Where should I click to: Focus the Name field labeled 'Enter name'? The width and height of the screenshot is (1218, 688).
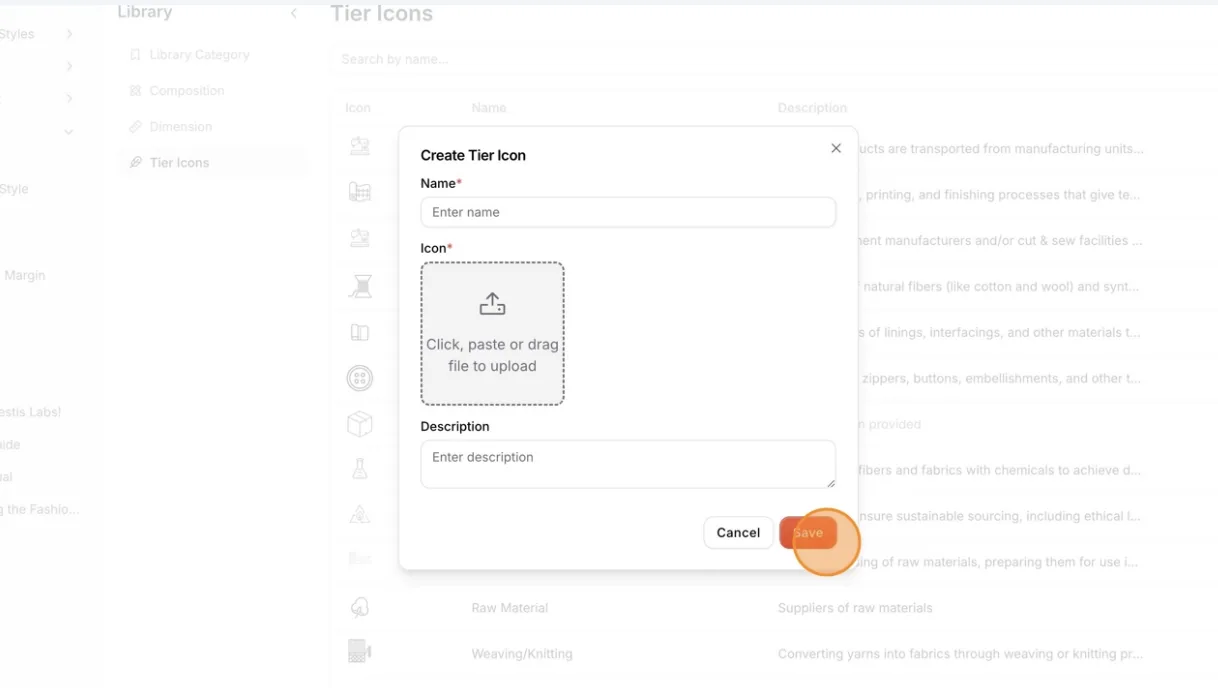[628, 212]
